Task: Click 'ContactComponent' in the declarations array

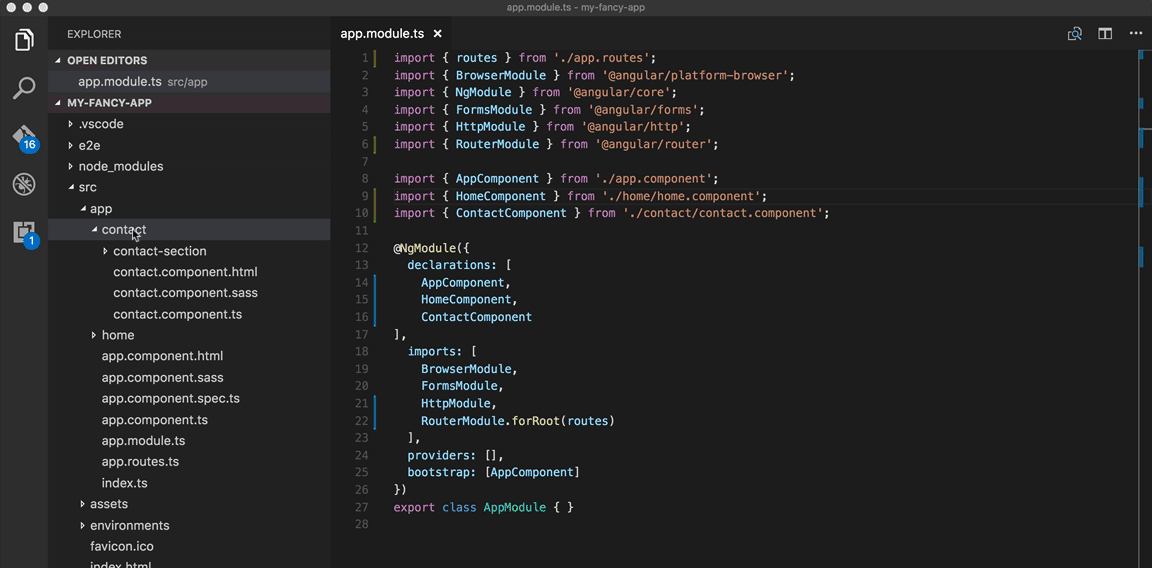Action: 476,317
